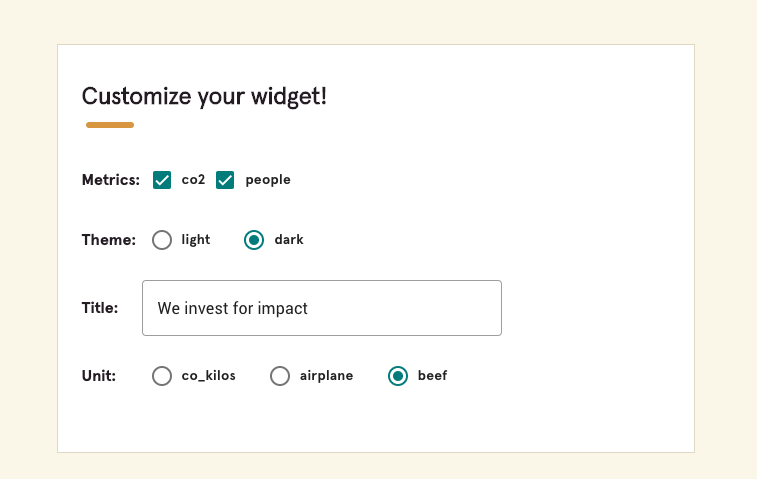757x479 pixels.
Task: Focus the Title text input field
Action: coord(321,308)
